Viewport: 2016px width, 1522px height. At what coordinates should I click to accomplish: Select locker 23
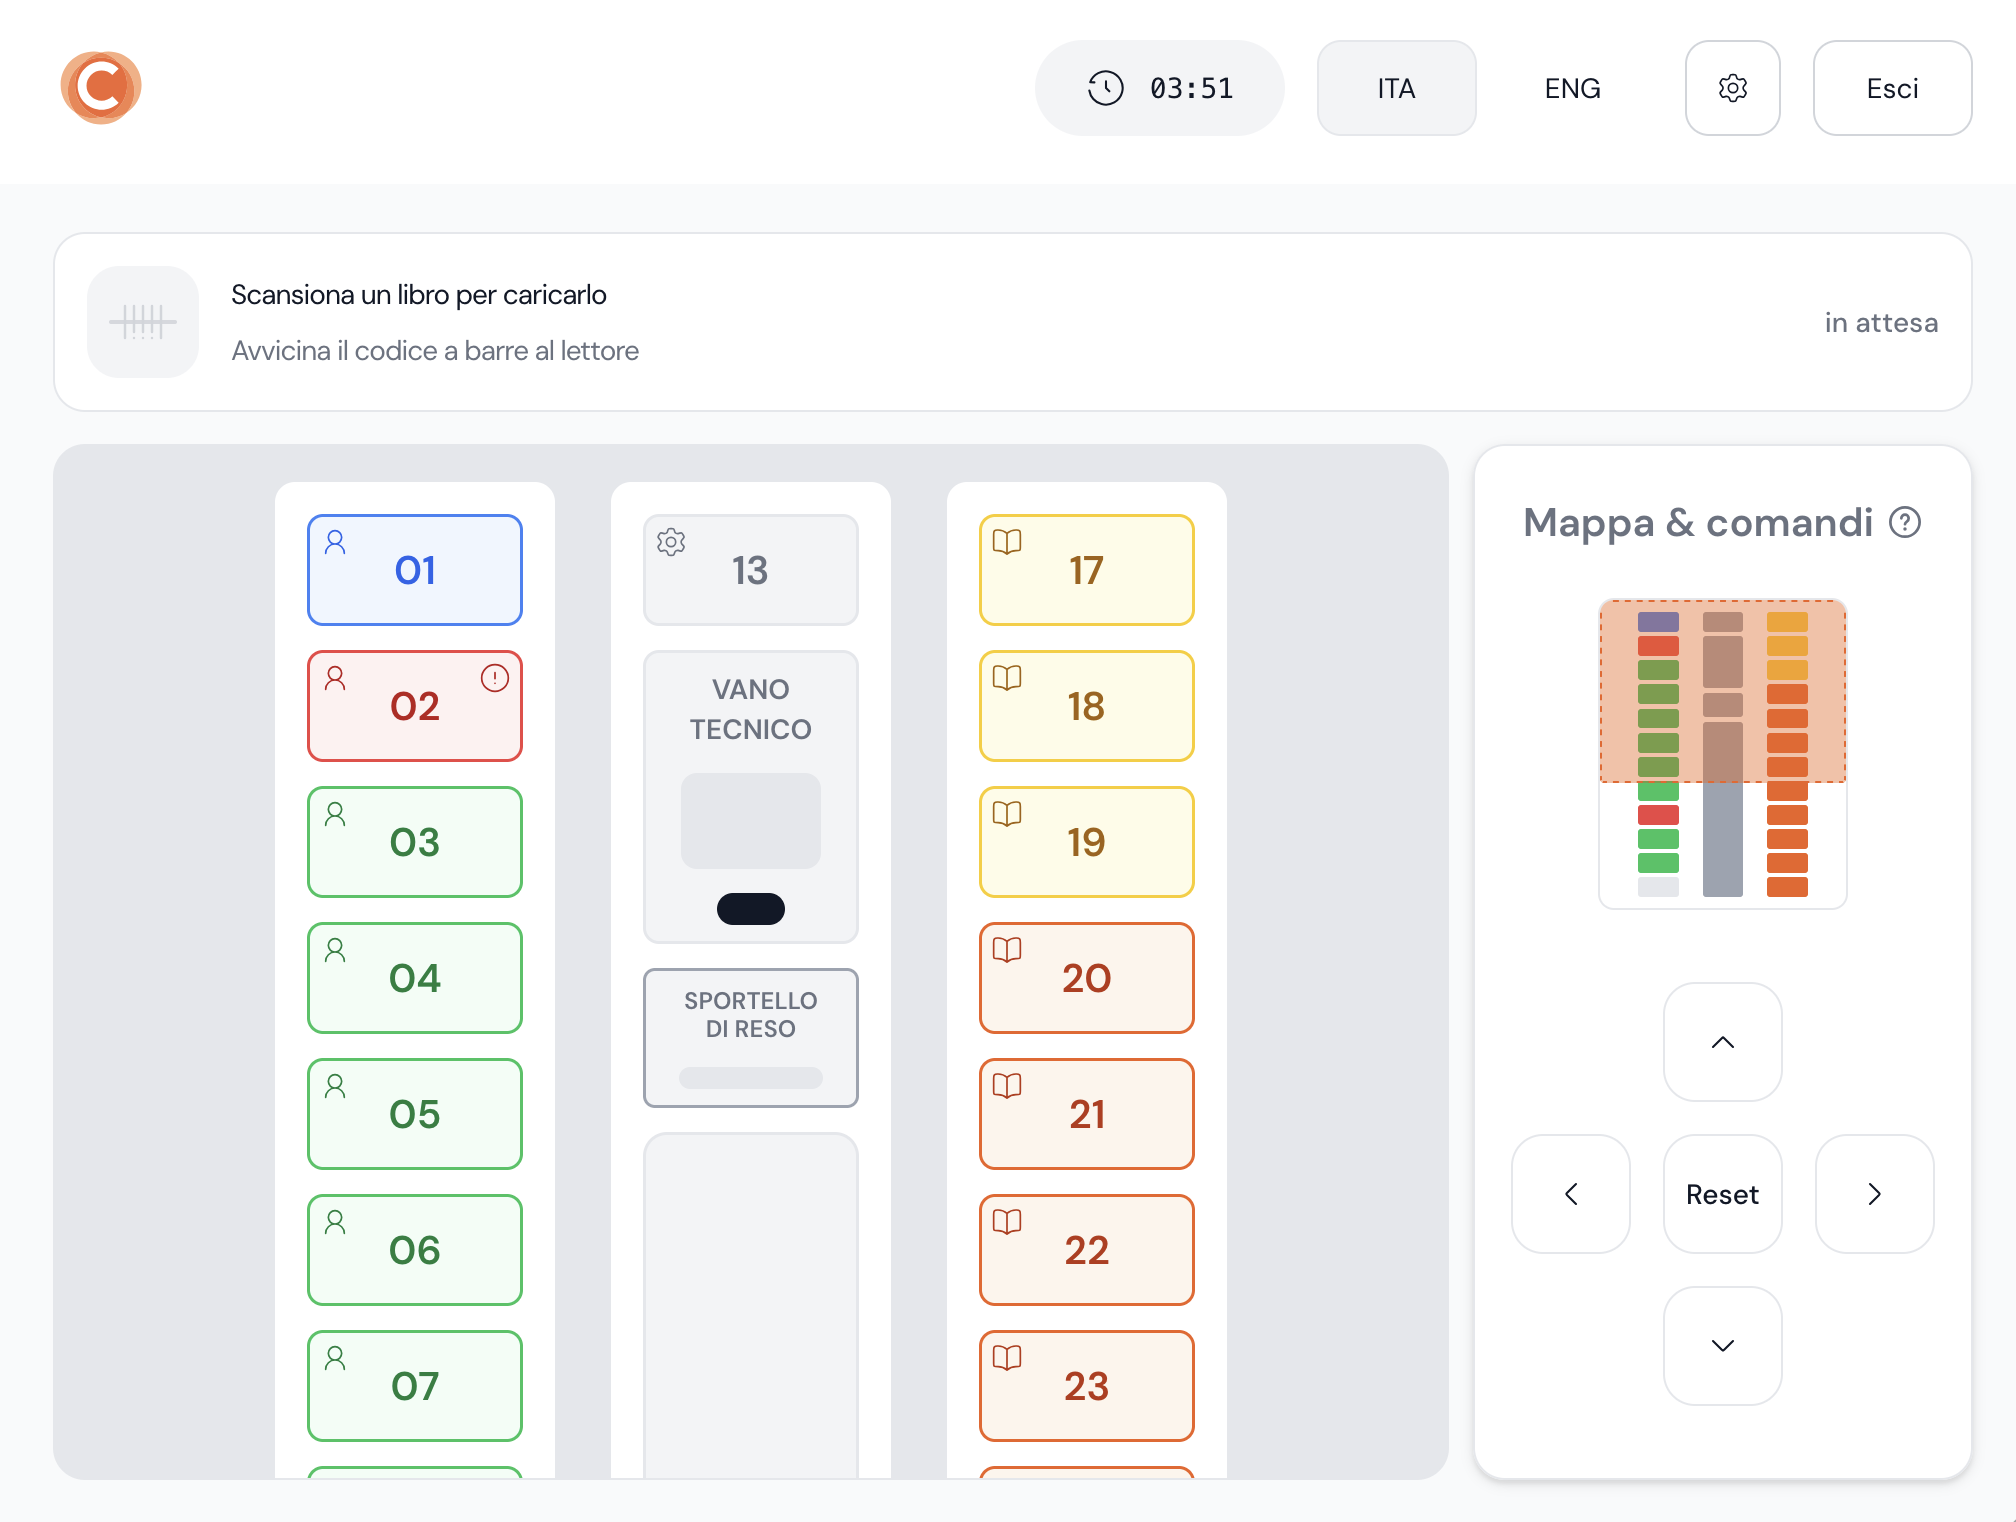pyautogui.click(x=1087, y=1386)
